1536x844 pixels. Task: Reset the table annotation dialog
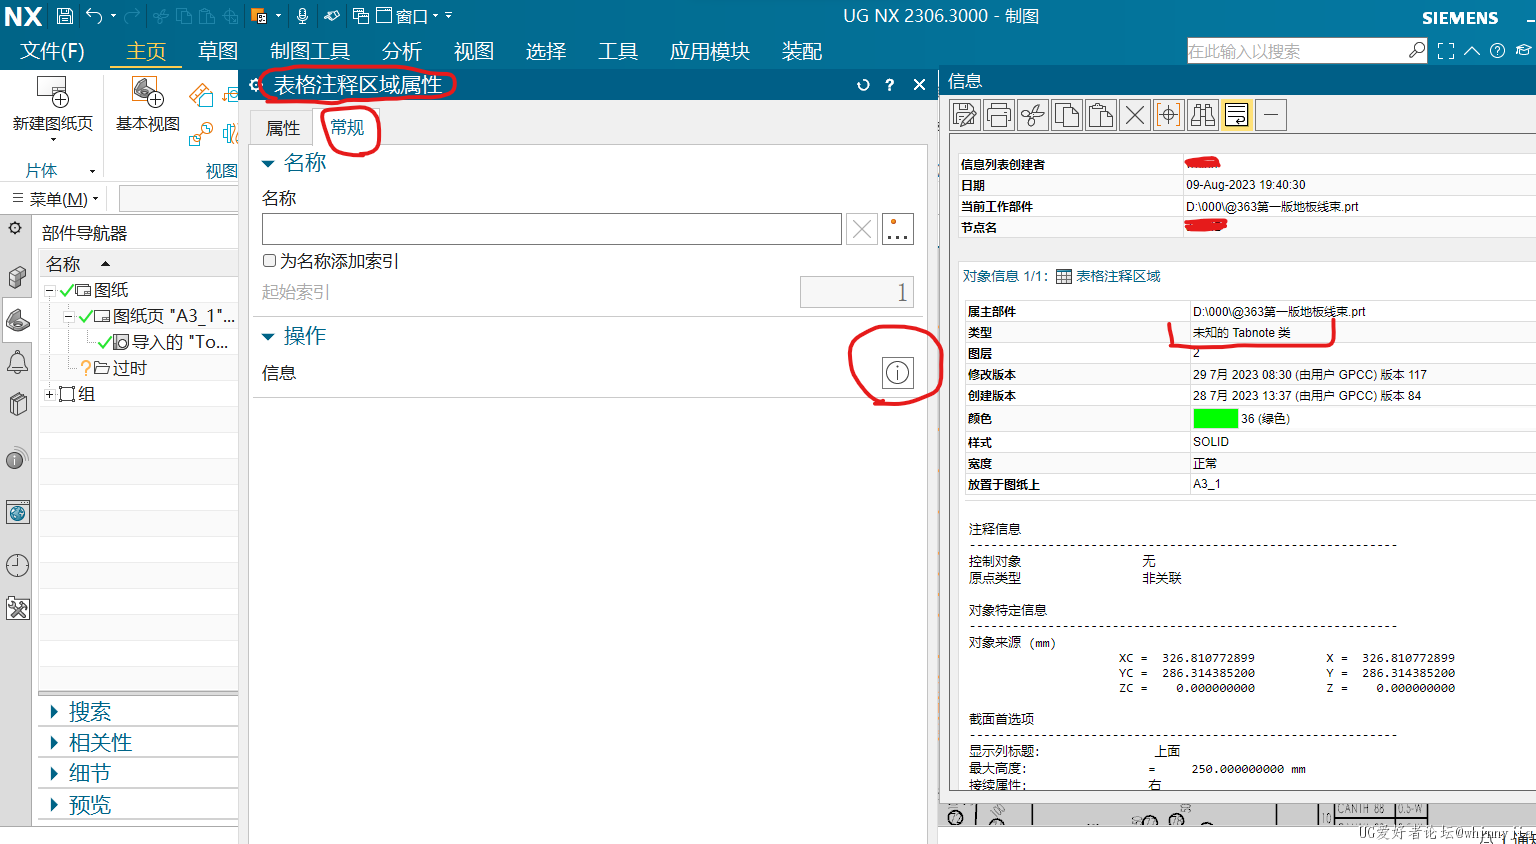(x=863, y=85)
